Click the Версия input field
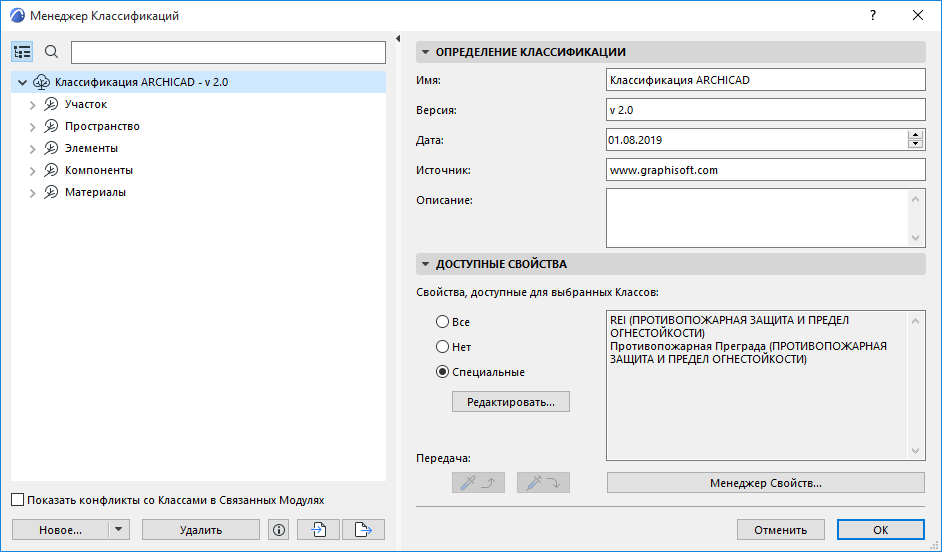This screenshot has height=552, width=942. coord(765,110)
